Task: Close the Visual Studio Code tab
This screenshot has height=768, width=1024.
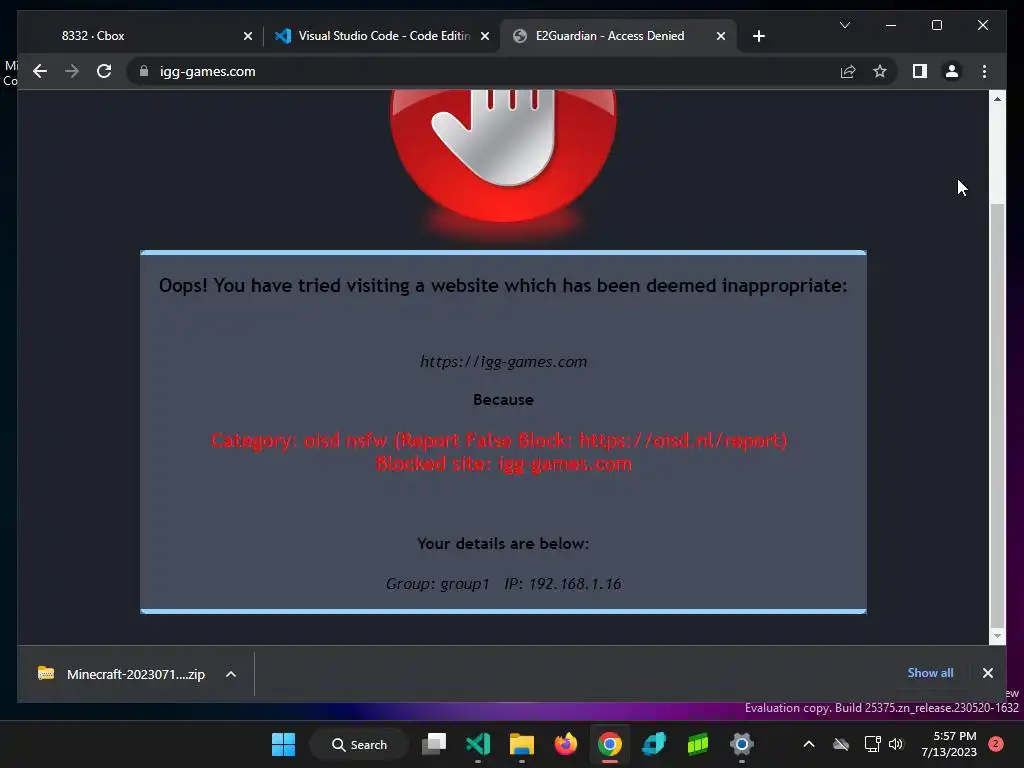Action: [485, 37]
